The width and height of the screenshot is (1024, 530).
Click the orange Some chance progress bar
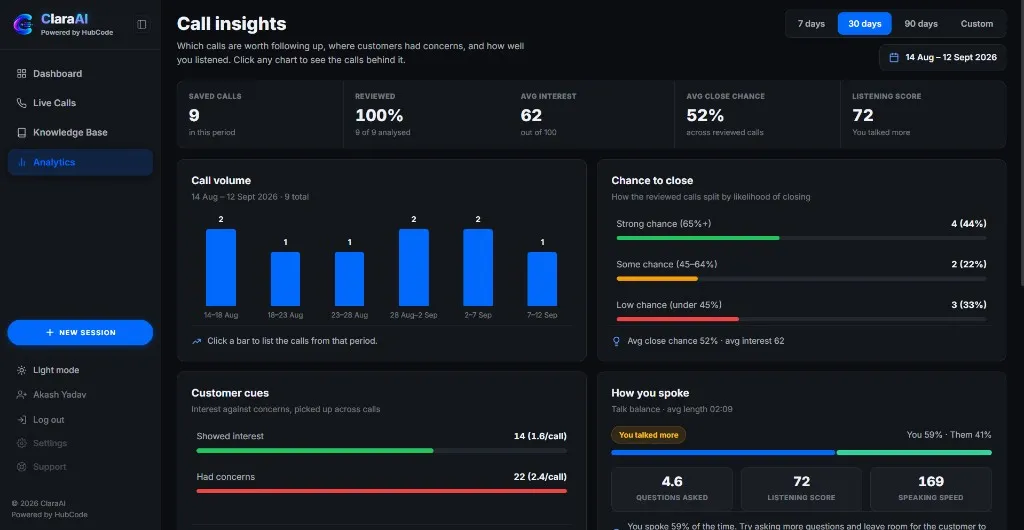tap(657, 279)
